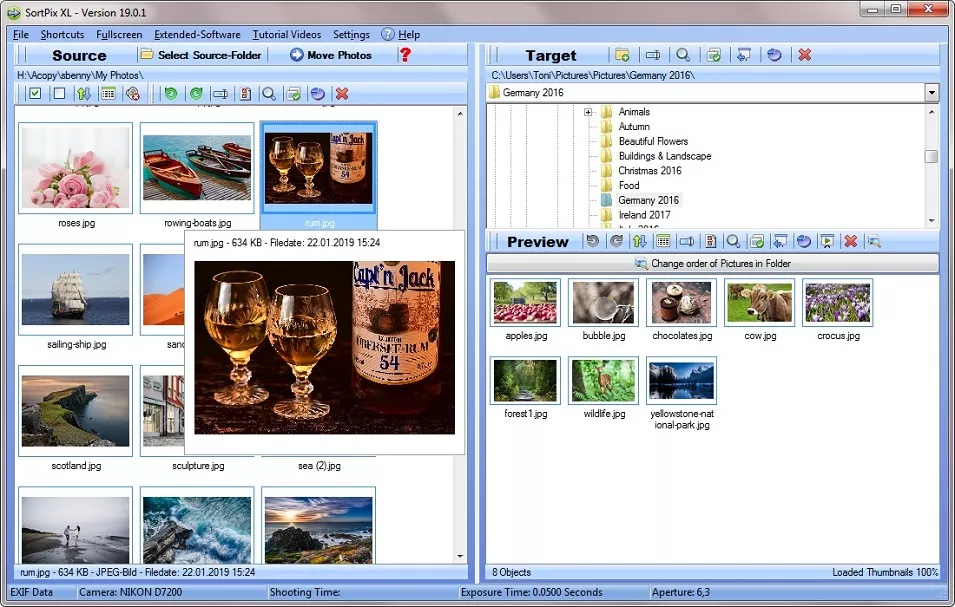This screenshot has width=955, height=607.
Task: Select Beautiful Flowers folder in tree
Action: [x=653, y=141]
